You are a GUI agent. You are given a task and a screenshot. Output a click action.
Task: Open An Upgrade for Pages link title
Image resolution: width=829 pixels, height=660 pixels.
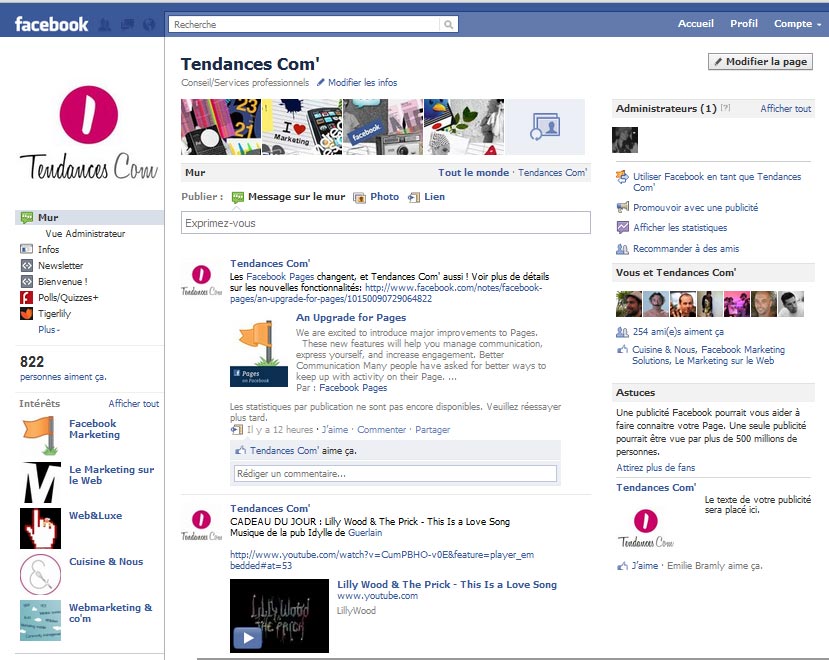coord(351,317)
